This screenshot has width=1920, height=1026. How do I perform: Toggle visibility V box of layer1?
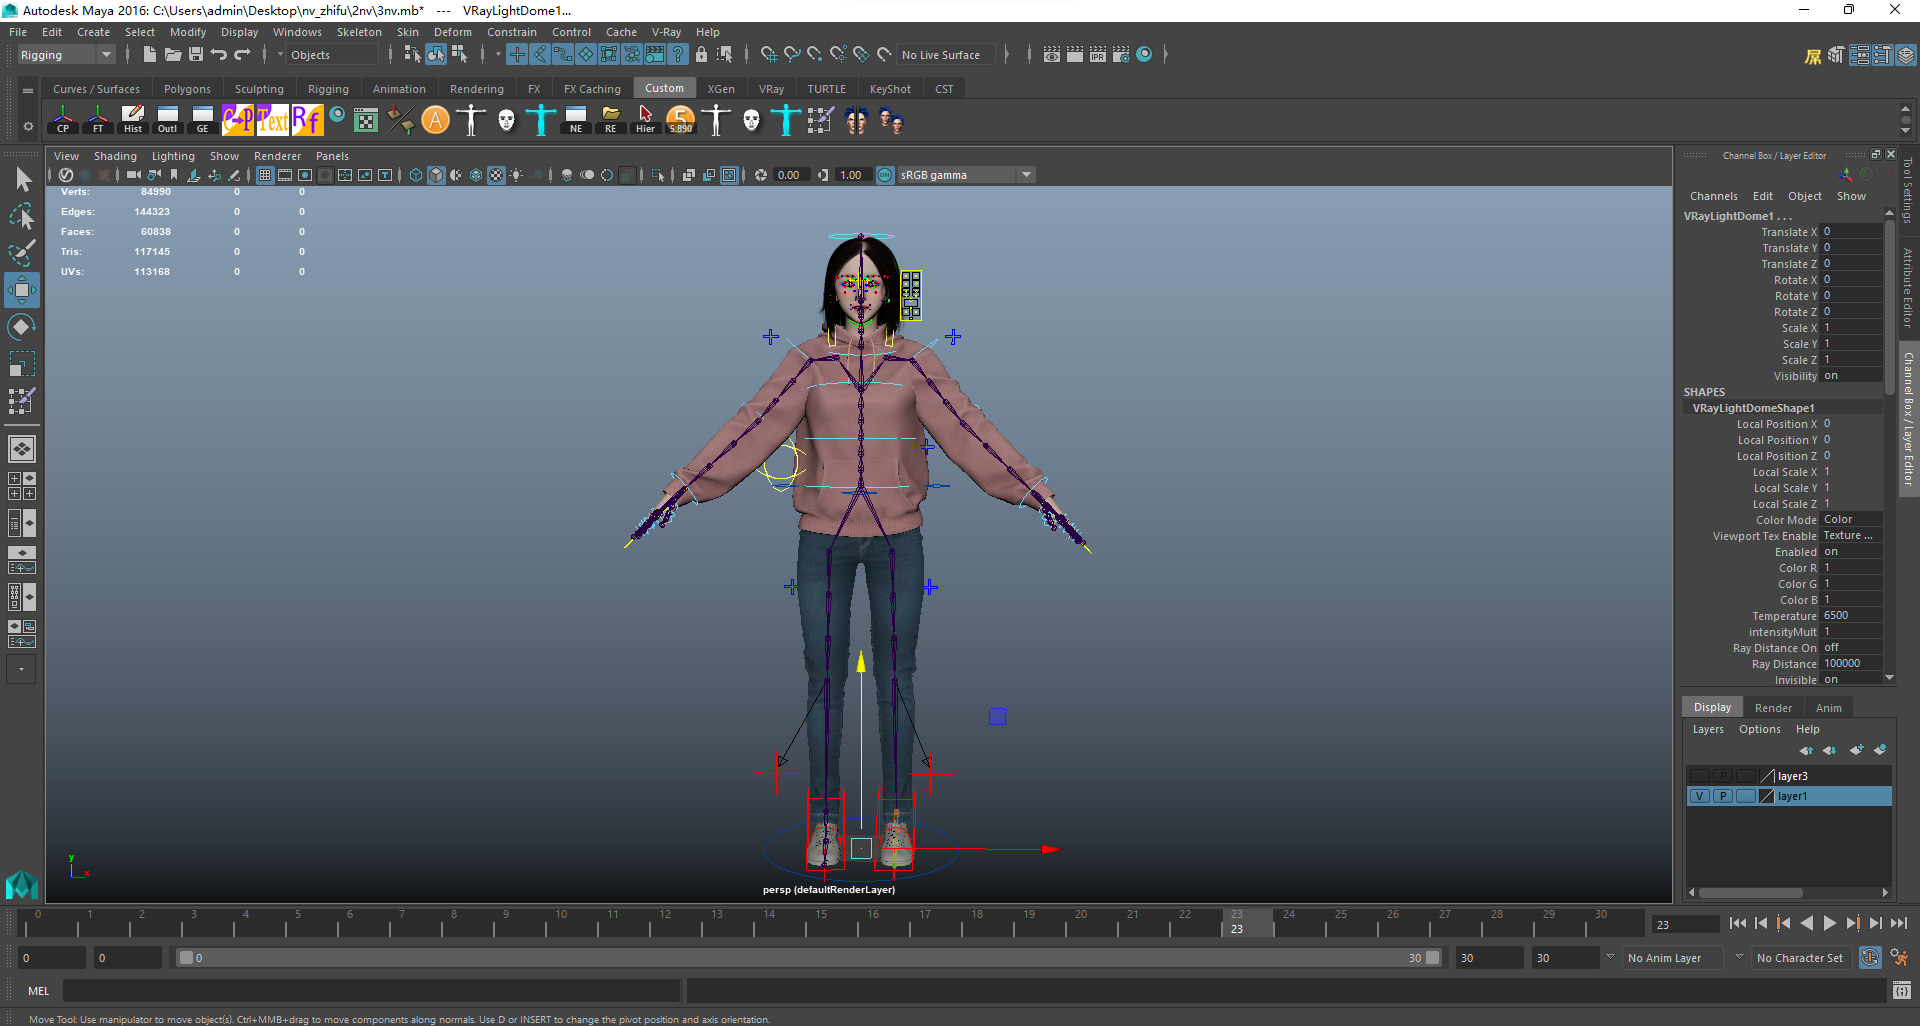click(1700, 796)
